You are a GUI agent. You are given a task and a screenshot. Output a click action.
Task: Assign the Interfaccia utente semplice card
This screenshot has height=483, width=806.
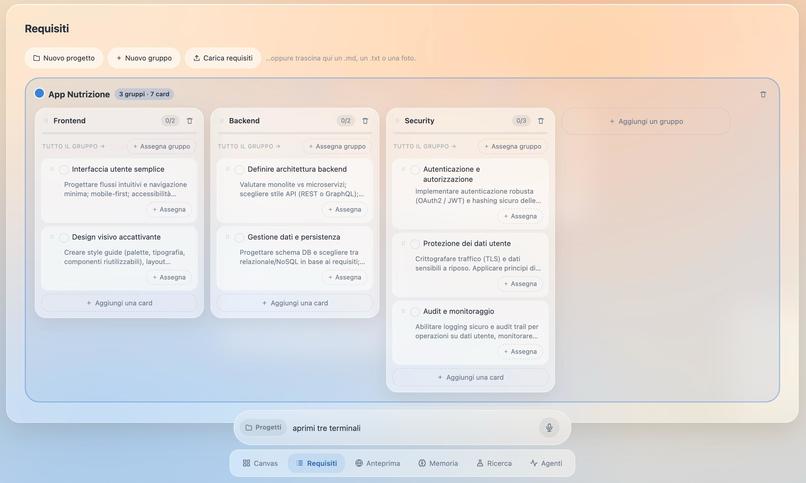(x=169, y=210)
